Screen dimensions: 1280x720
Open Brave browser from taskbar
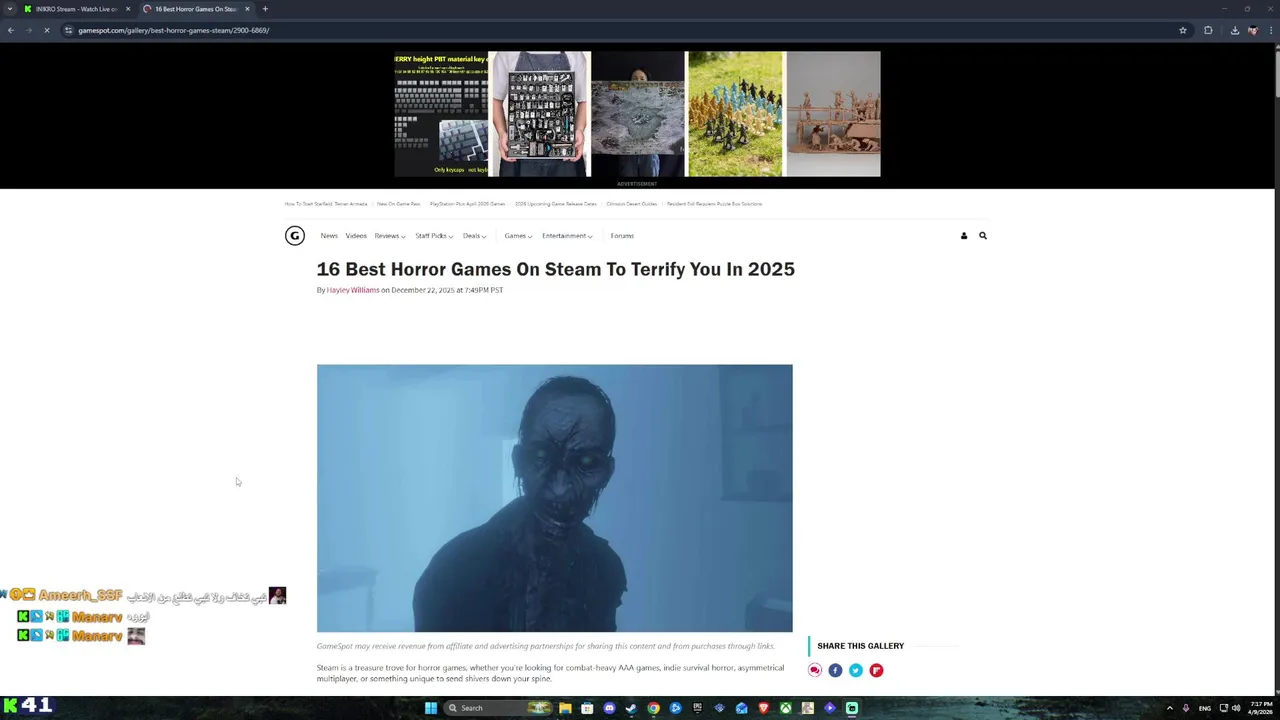coord(763,708)
